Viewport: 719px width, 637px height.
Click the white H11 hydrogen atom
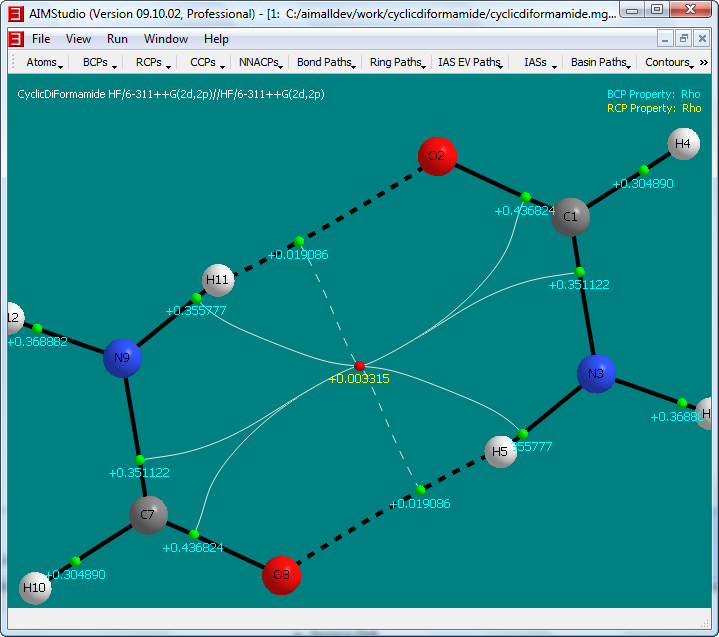coord(218,280)
